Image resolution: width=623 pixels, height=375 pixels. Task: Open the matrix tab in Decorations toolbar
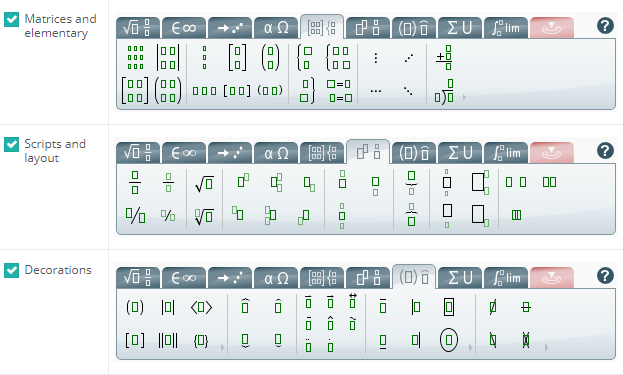click(322, 278)
